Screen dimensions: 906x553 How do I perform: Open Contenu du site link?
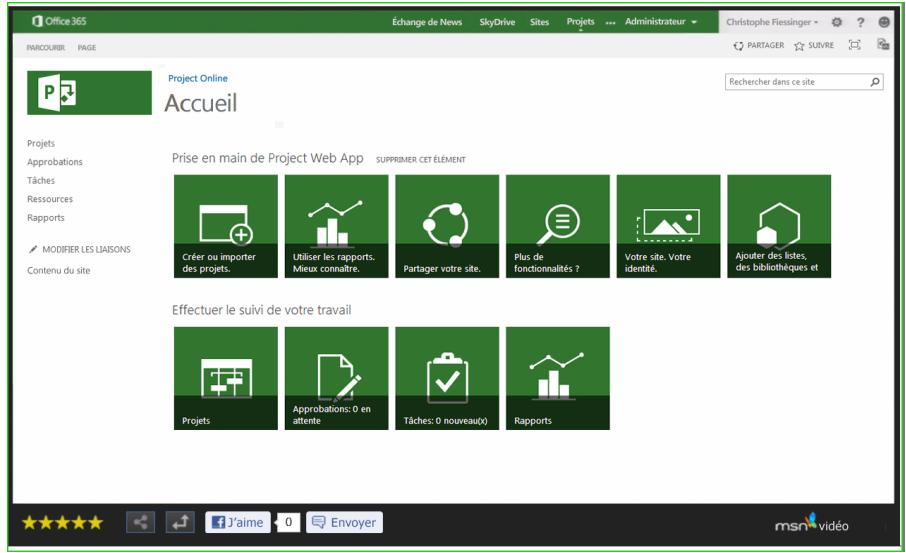pos(58,270)
